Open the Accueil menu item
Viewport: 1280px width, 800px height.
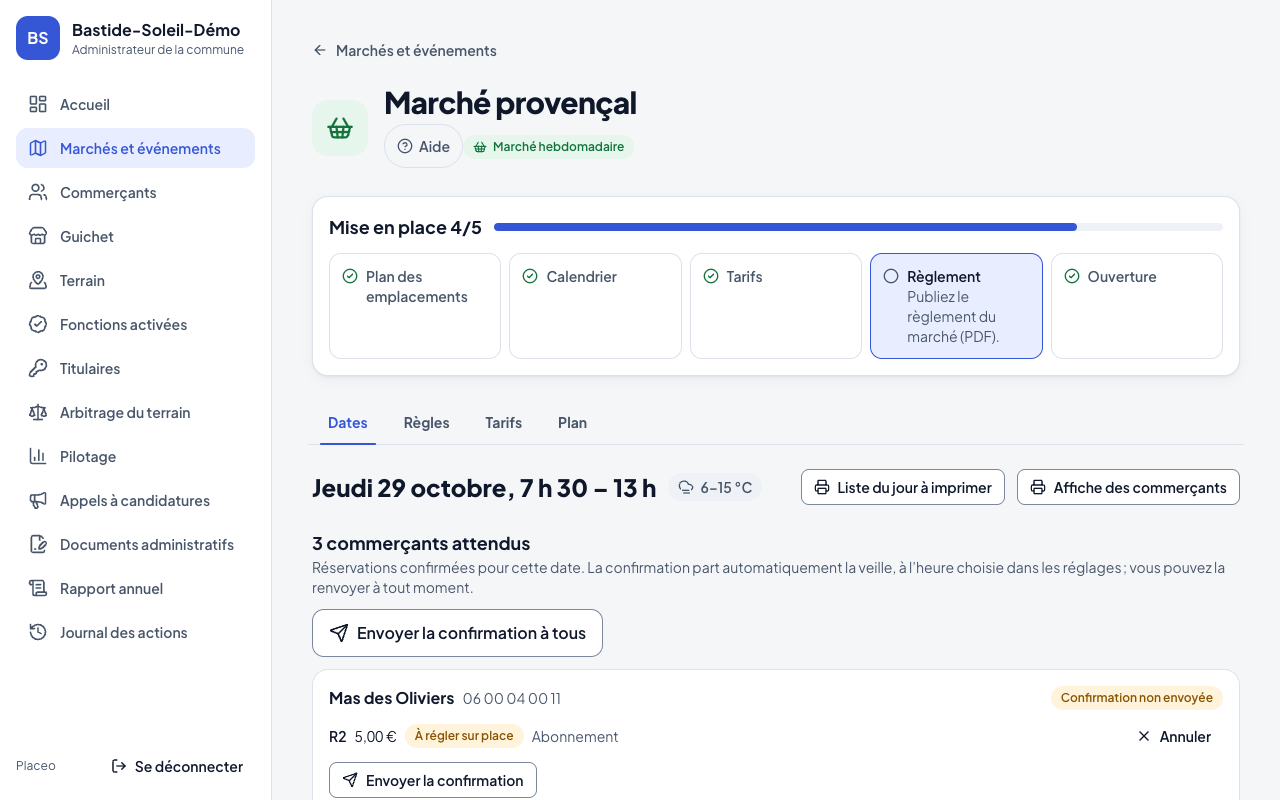[135, 104]
